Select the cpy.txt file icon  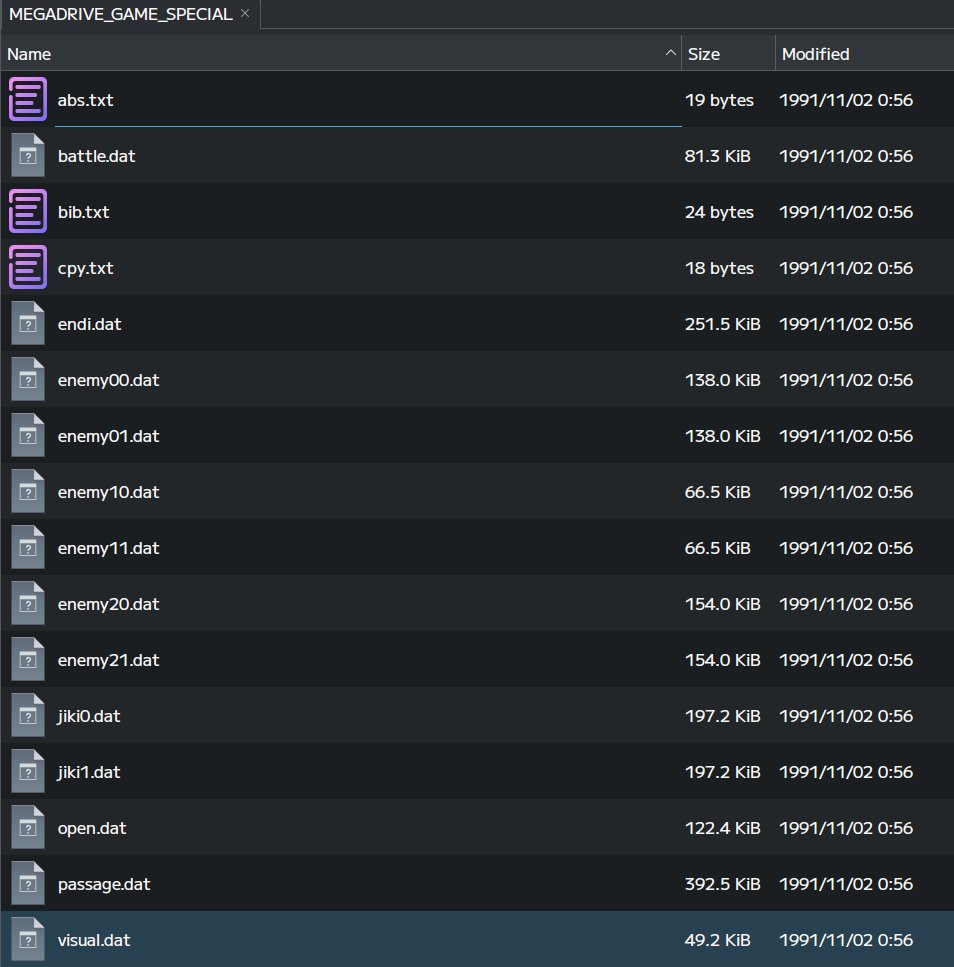coord(28,268)
